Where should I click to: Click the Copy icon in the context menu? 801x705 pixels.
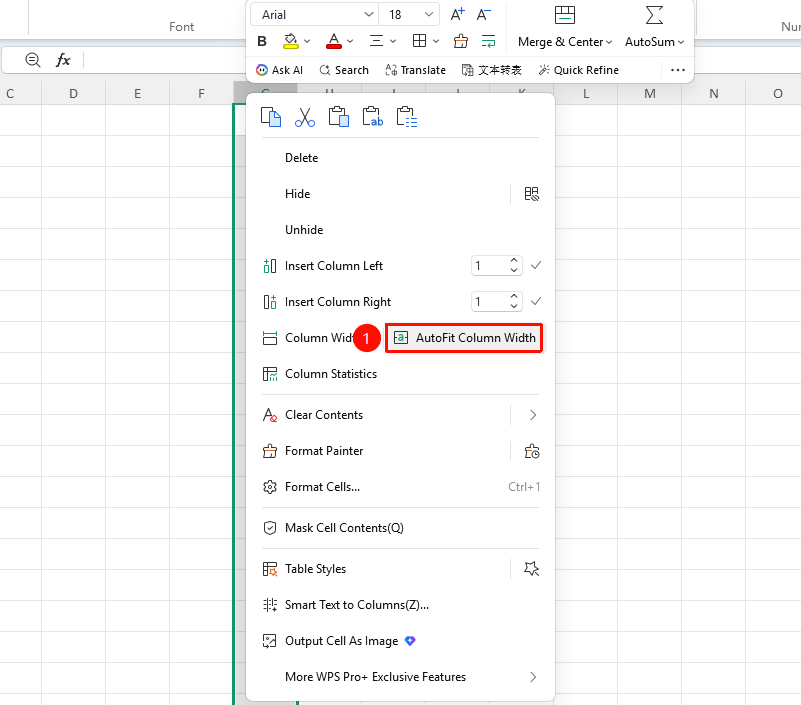[271, 116]
